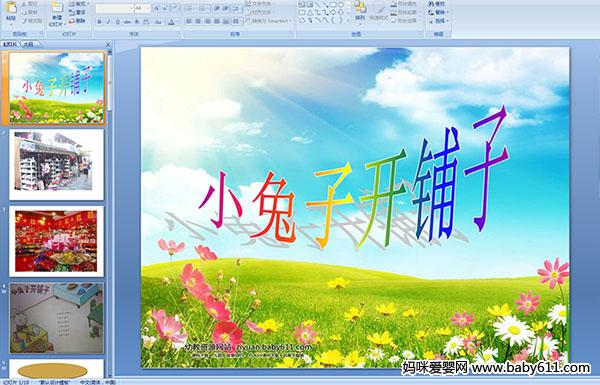This screenshot has height=385, width=600.
Task: Select slide 3 thumbnail of red store
Action: (57, 241)
